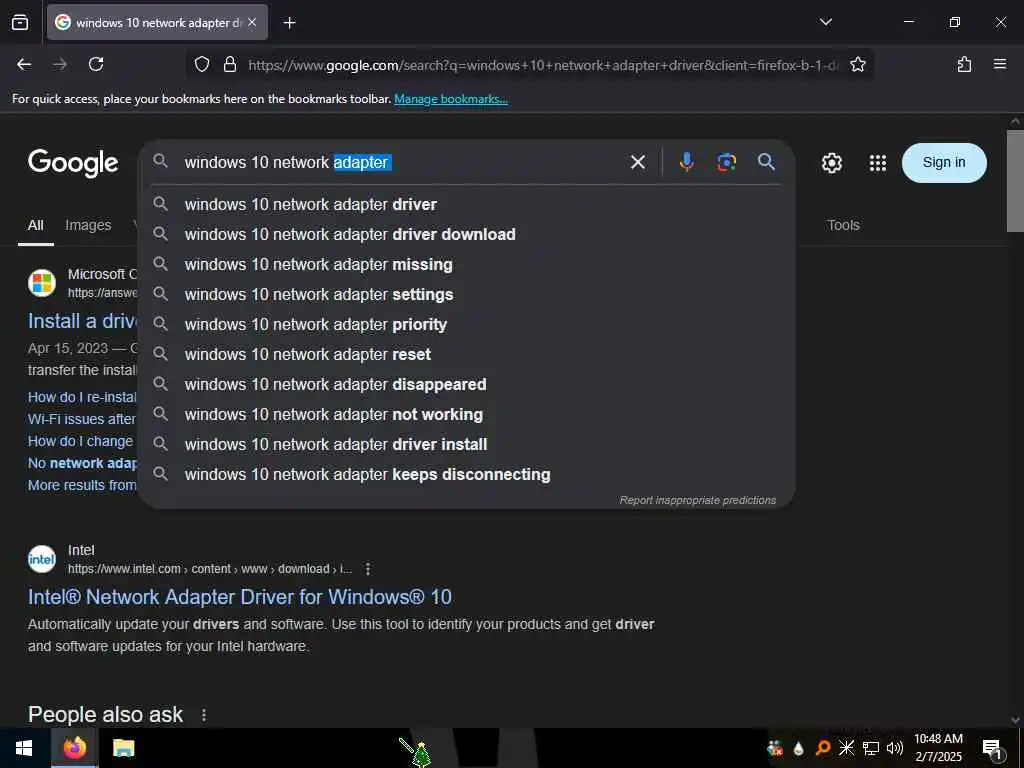This screenshot has height=768, width=1024.
Task: Open 'Install a driv...' result title
Action: 82,321
